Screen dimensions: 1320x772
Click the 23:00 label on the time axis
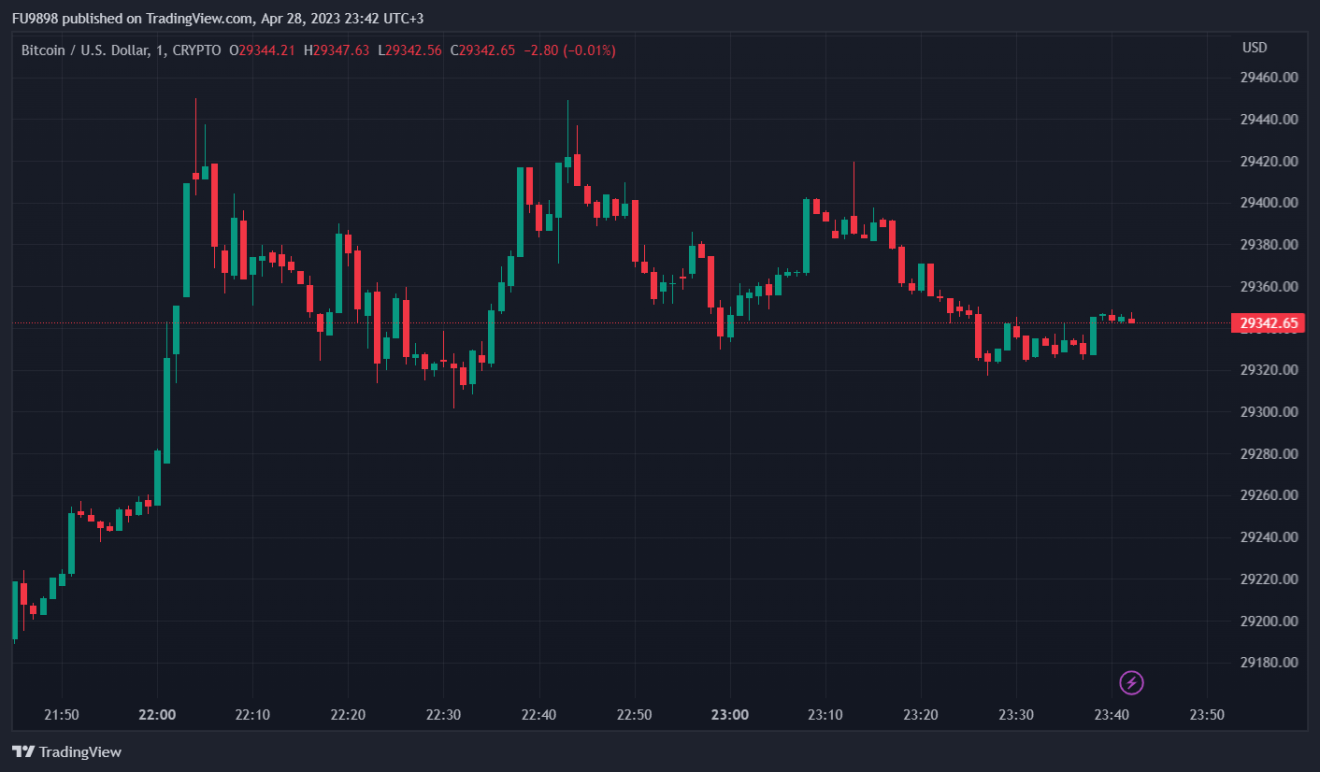[x=729, y=715]
